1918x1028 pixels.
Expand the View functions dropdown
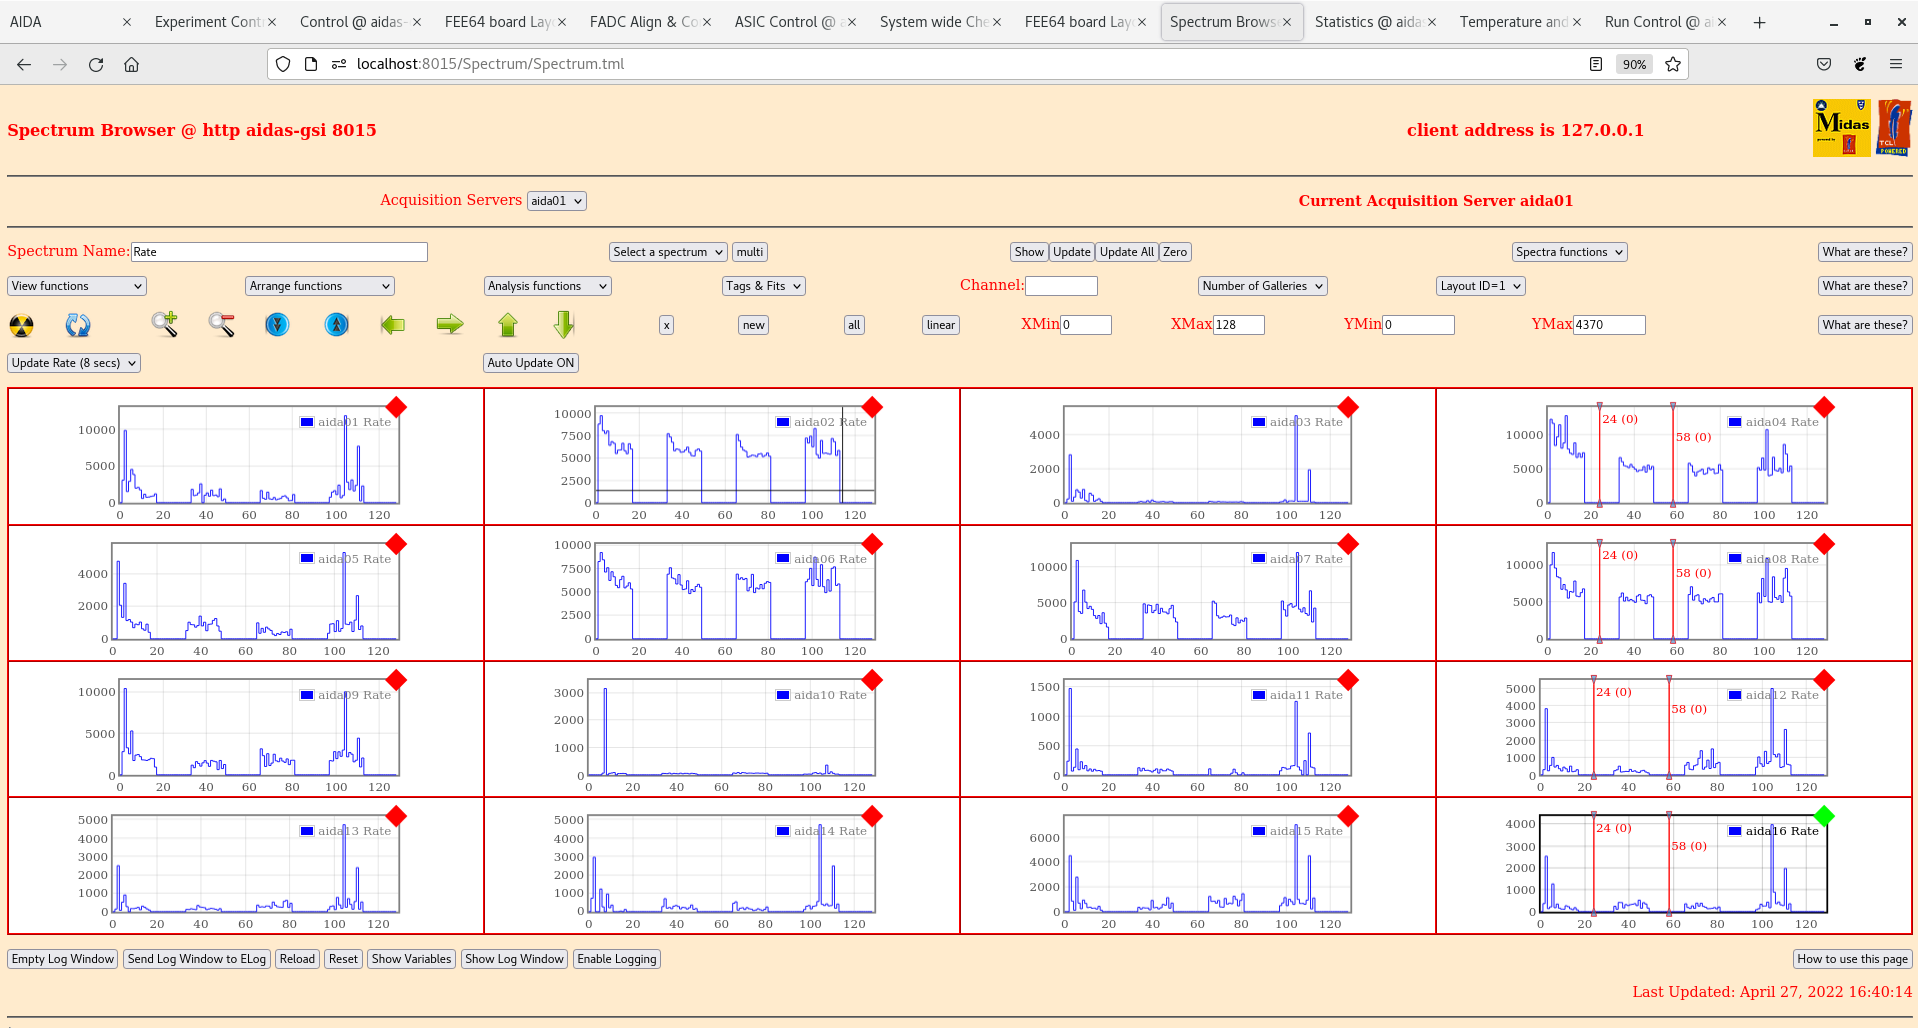[x=77, y=286]
